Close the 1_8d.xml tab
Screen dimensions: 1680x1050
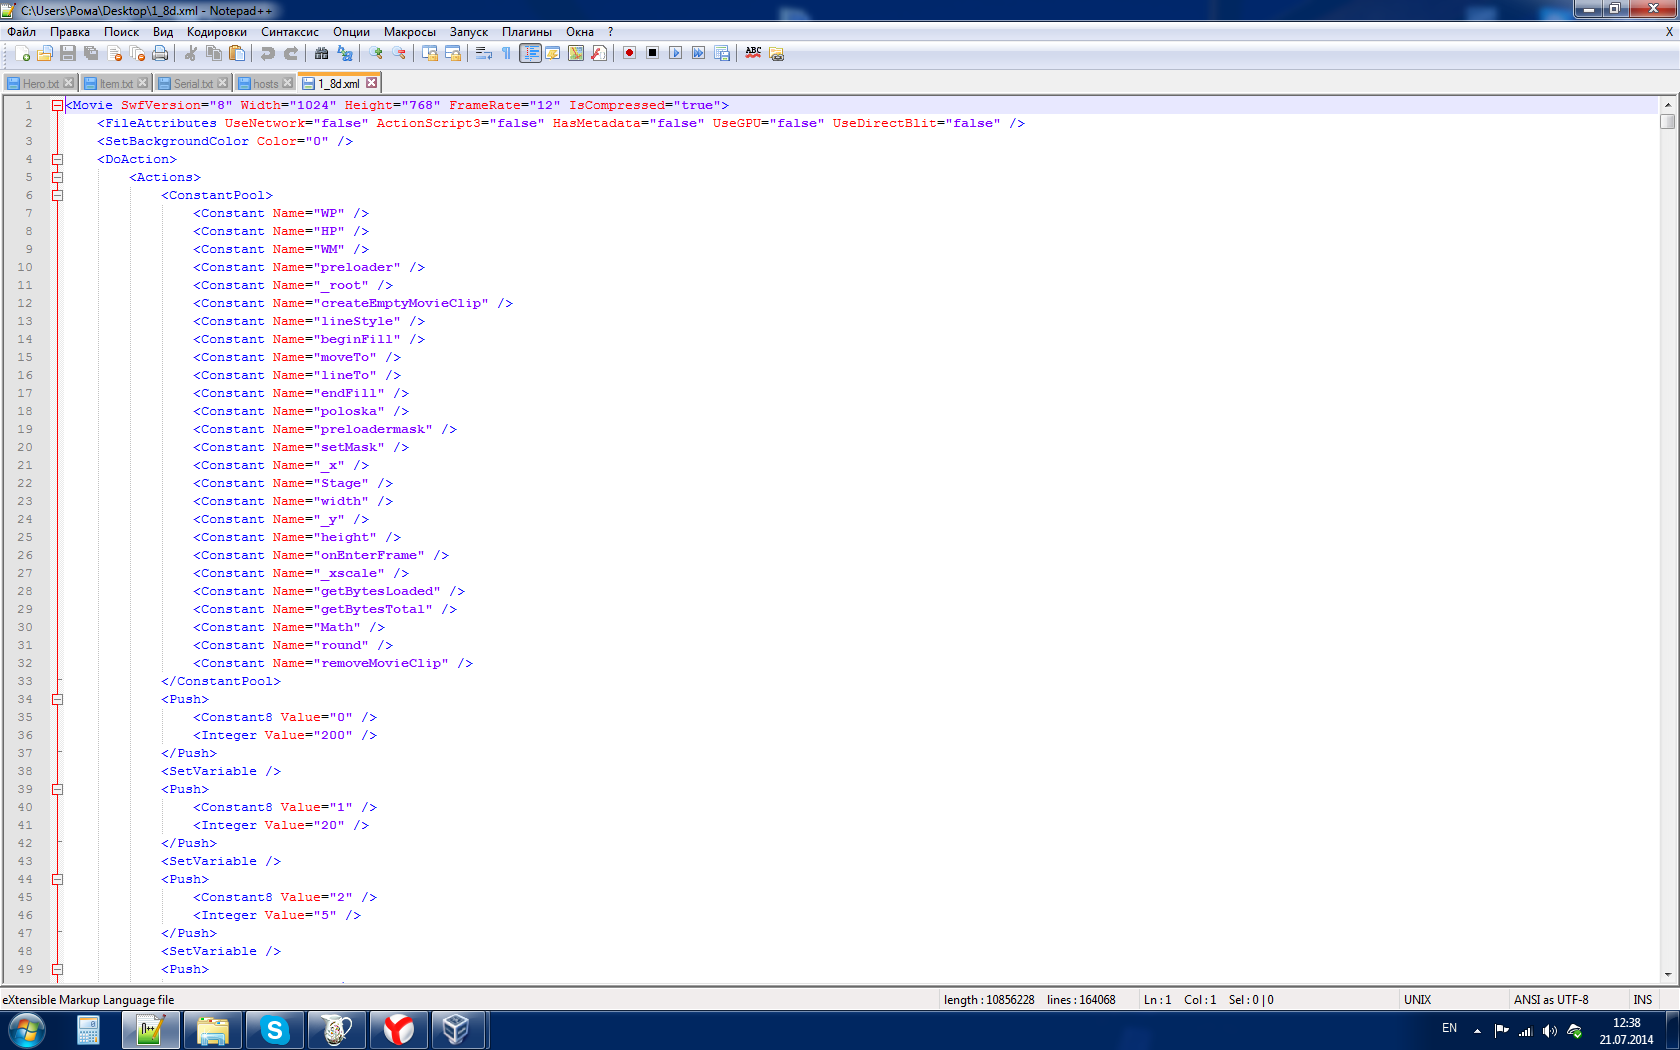click(371, 83)
